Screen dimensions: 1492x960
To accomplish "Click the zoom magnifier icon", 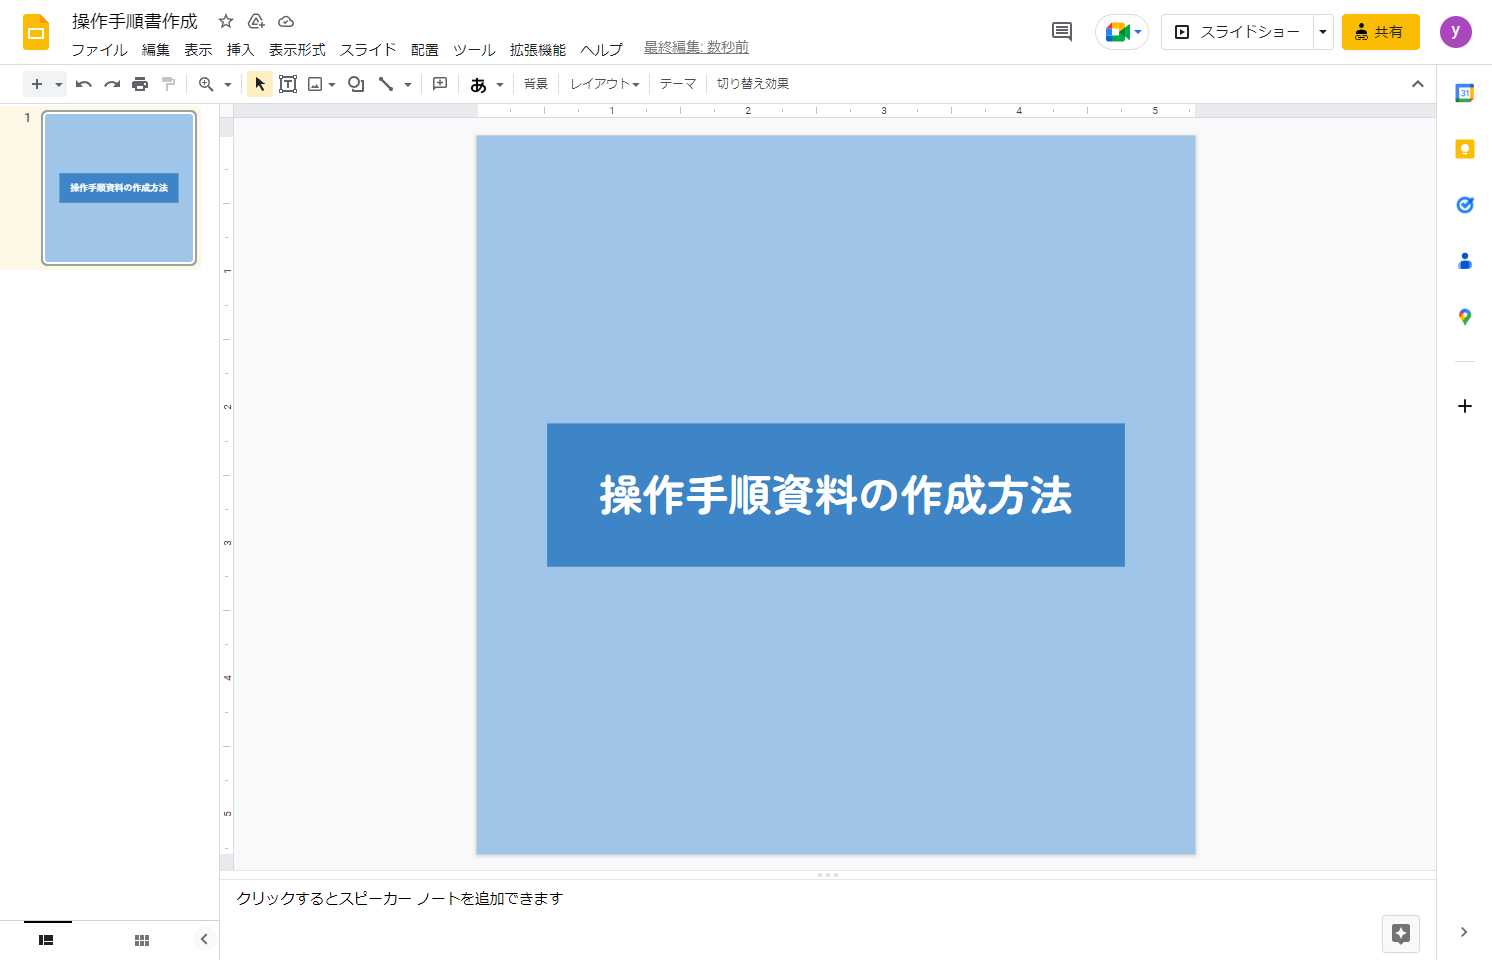I will click(x=206, y=84).
